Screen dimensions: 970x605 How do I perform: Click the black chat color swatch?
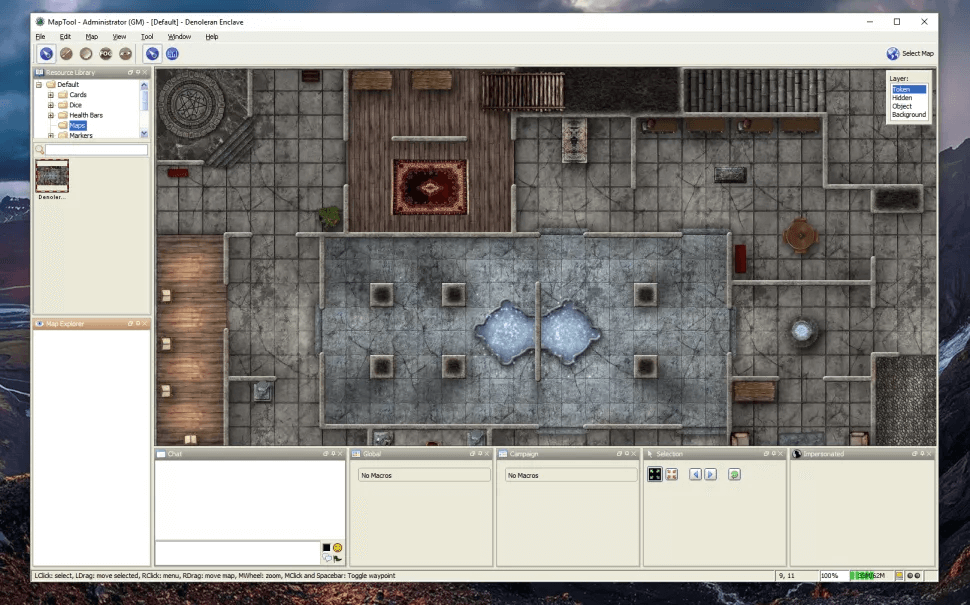pos(326,547)
